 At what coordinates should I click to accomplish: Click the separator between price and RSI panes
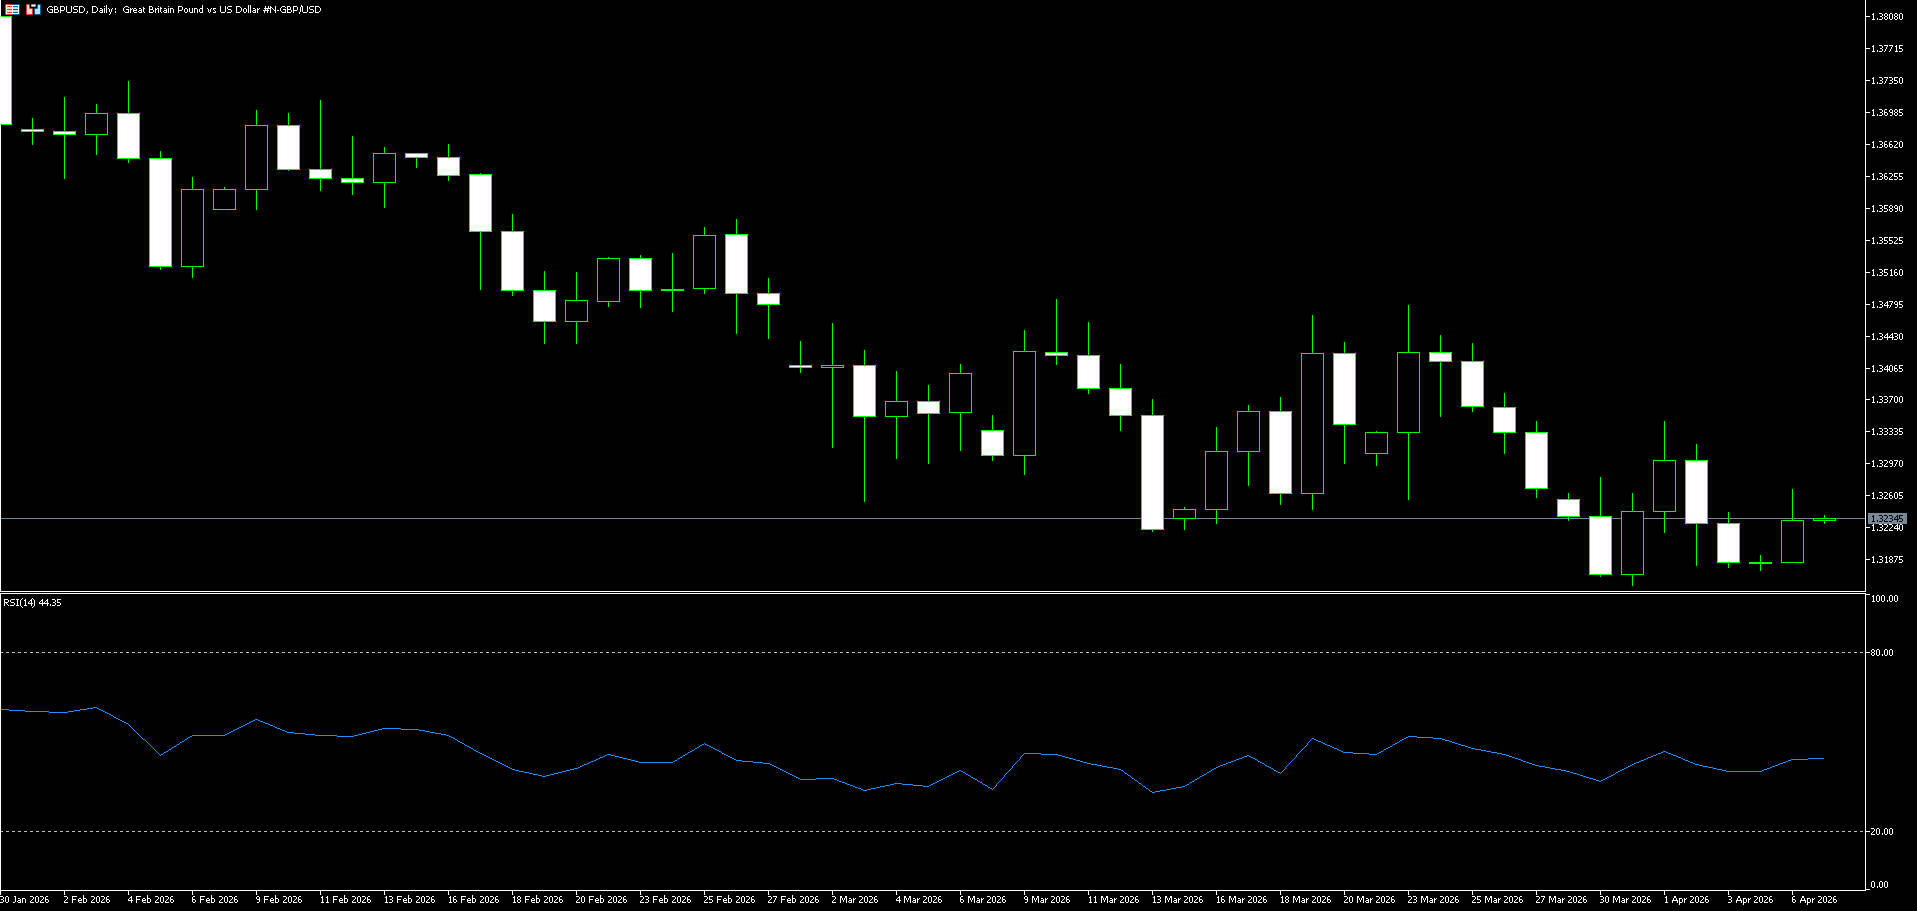[x=930, y=593]
